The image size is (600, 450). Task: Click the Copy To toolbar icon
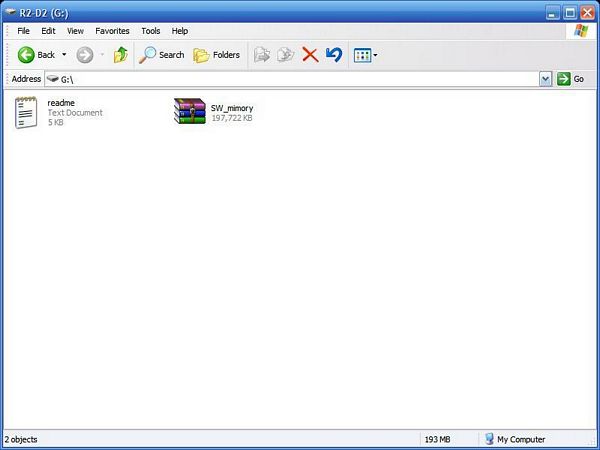pyautogui.click(x=286, y=55)
